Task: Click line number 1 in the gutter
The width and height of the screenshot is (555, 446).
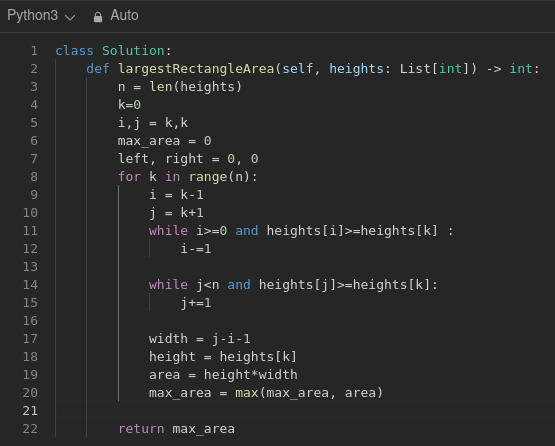Action: click(34, 51)
